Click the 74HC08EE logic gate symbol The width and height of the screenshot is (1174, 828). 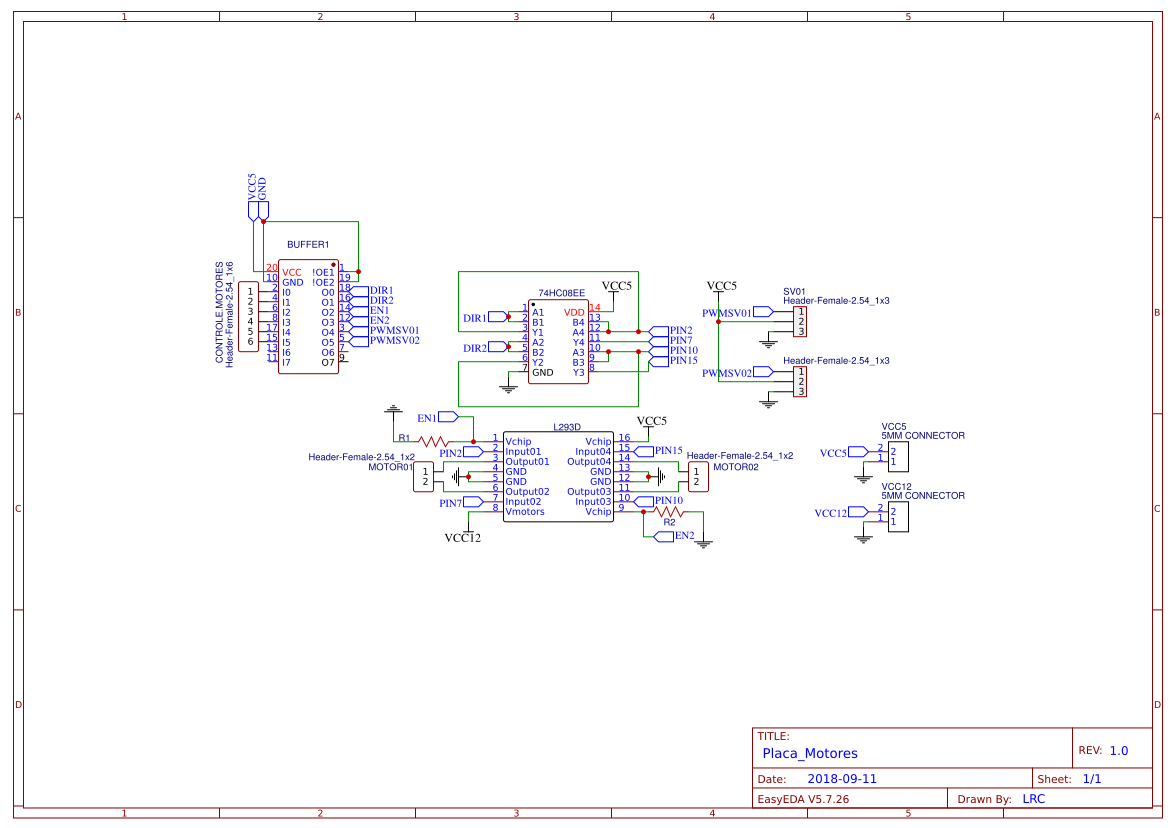(560, 340)
